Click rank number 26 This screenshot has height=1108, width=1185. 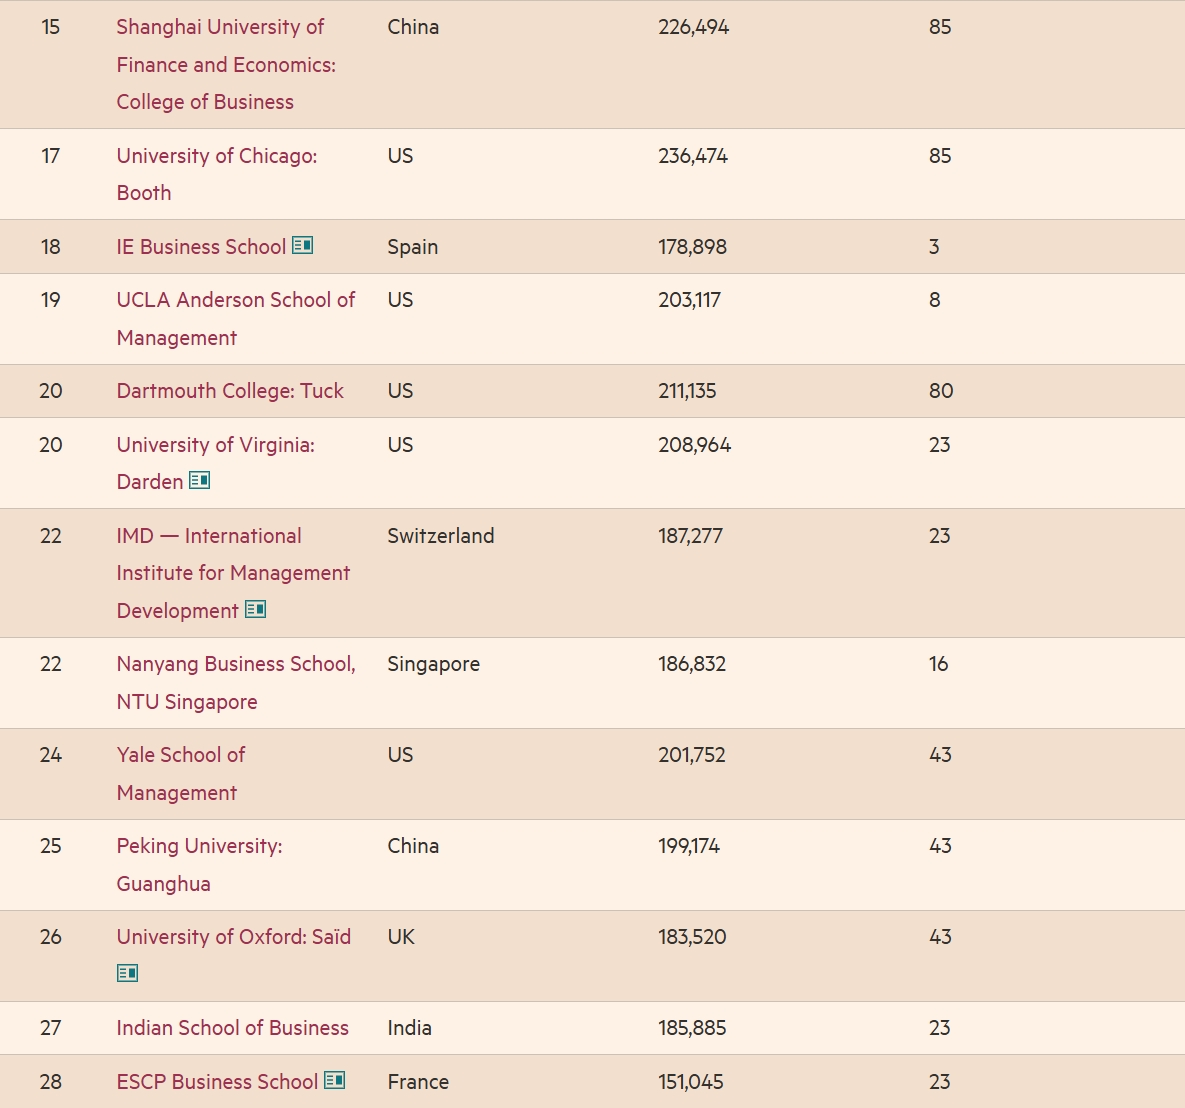(51, 936)
